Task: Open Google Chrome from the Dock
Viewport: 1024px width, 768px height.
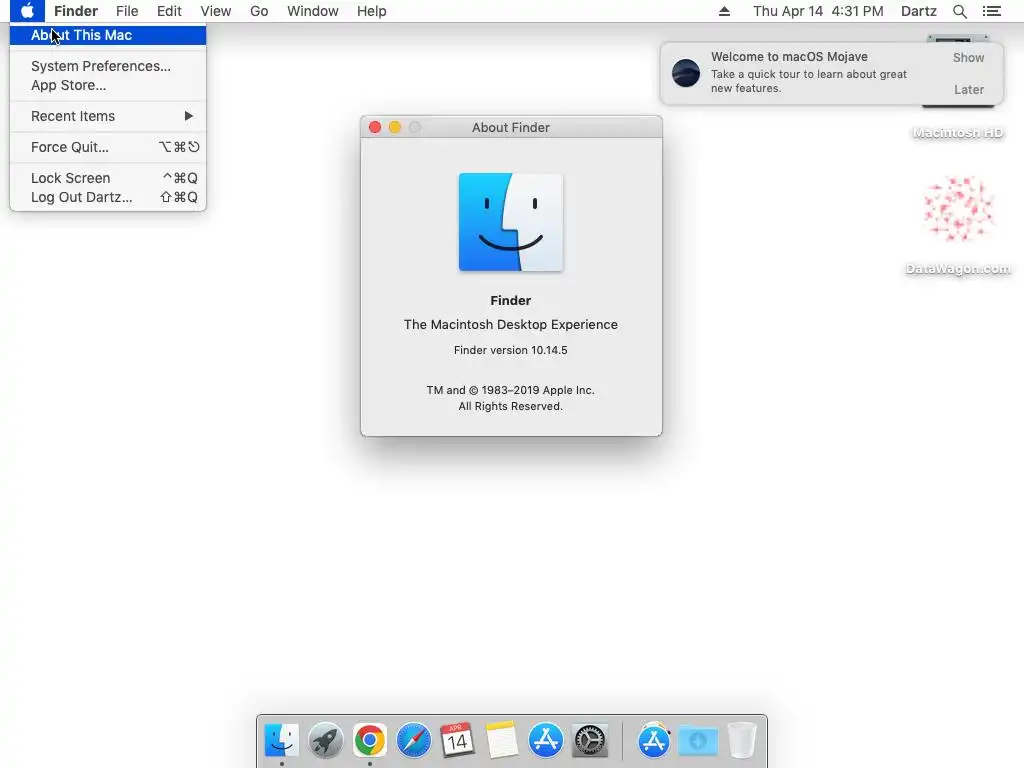Action: tap(370, 741)
